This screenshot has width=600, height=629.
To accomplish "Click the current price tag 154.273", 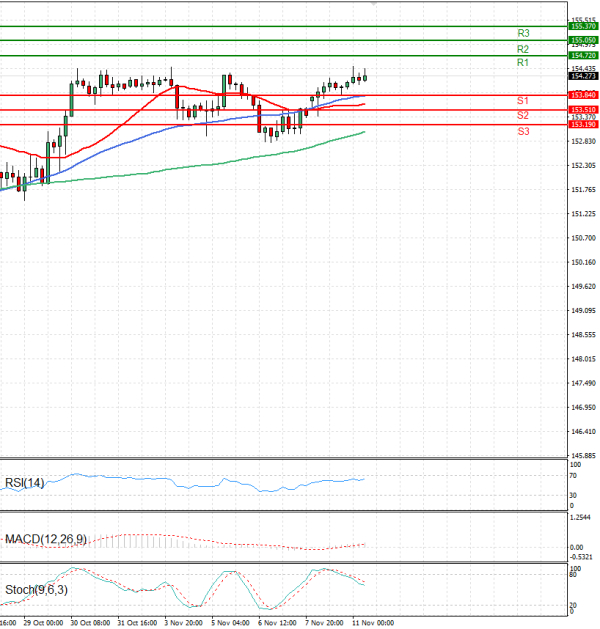I will click(583, 76).
